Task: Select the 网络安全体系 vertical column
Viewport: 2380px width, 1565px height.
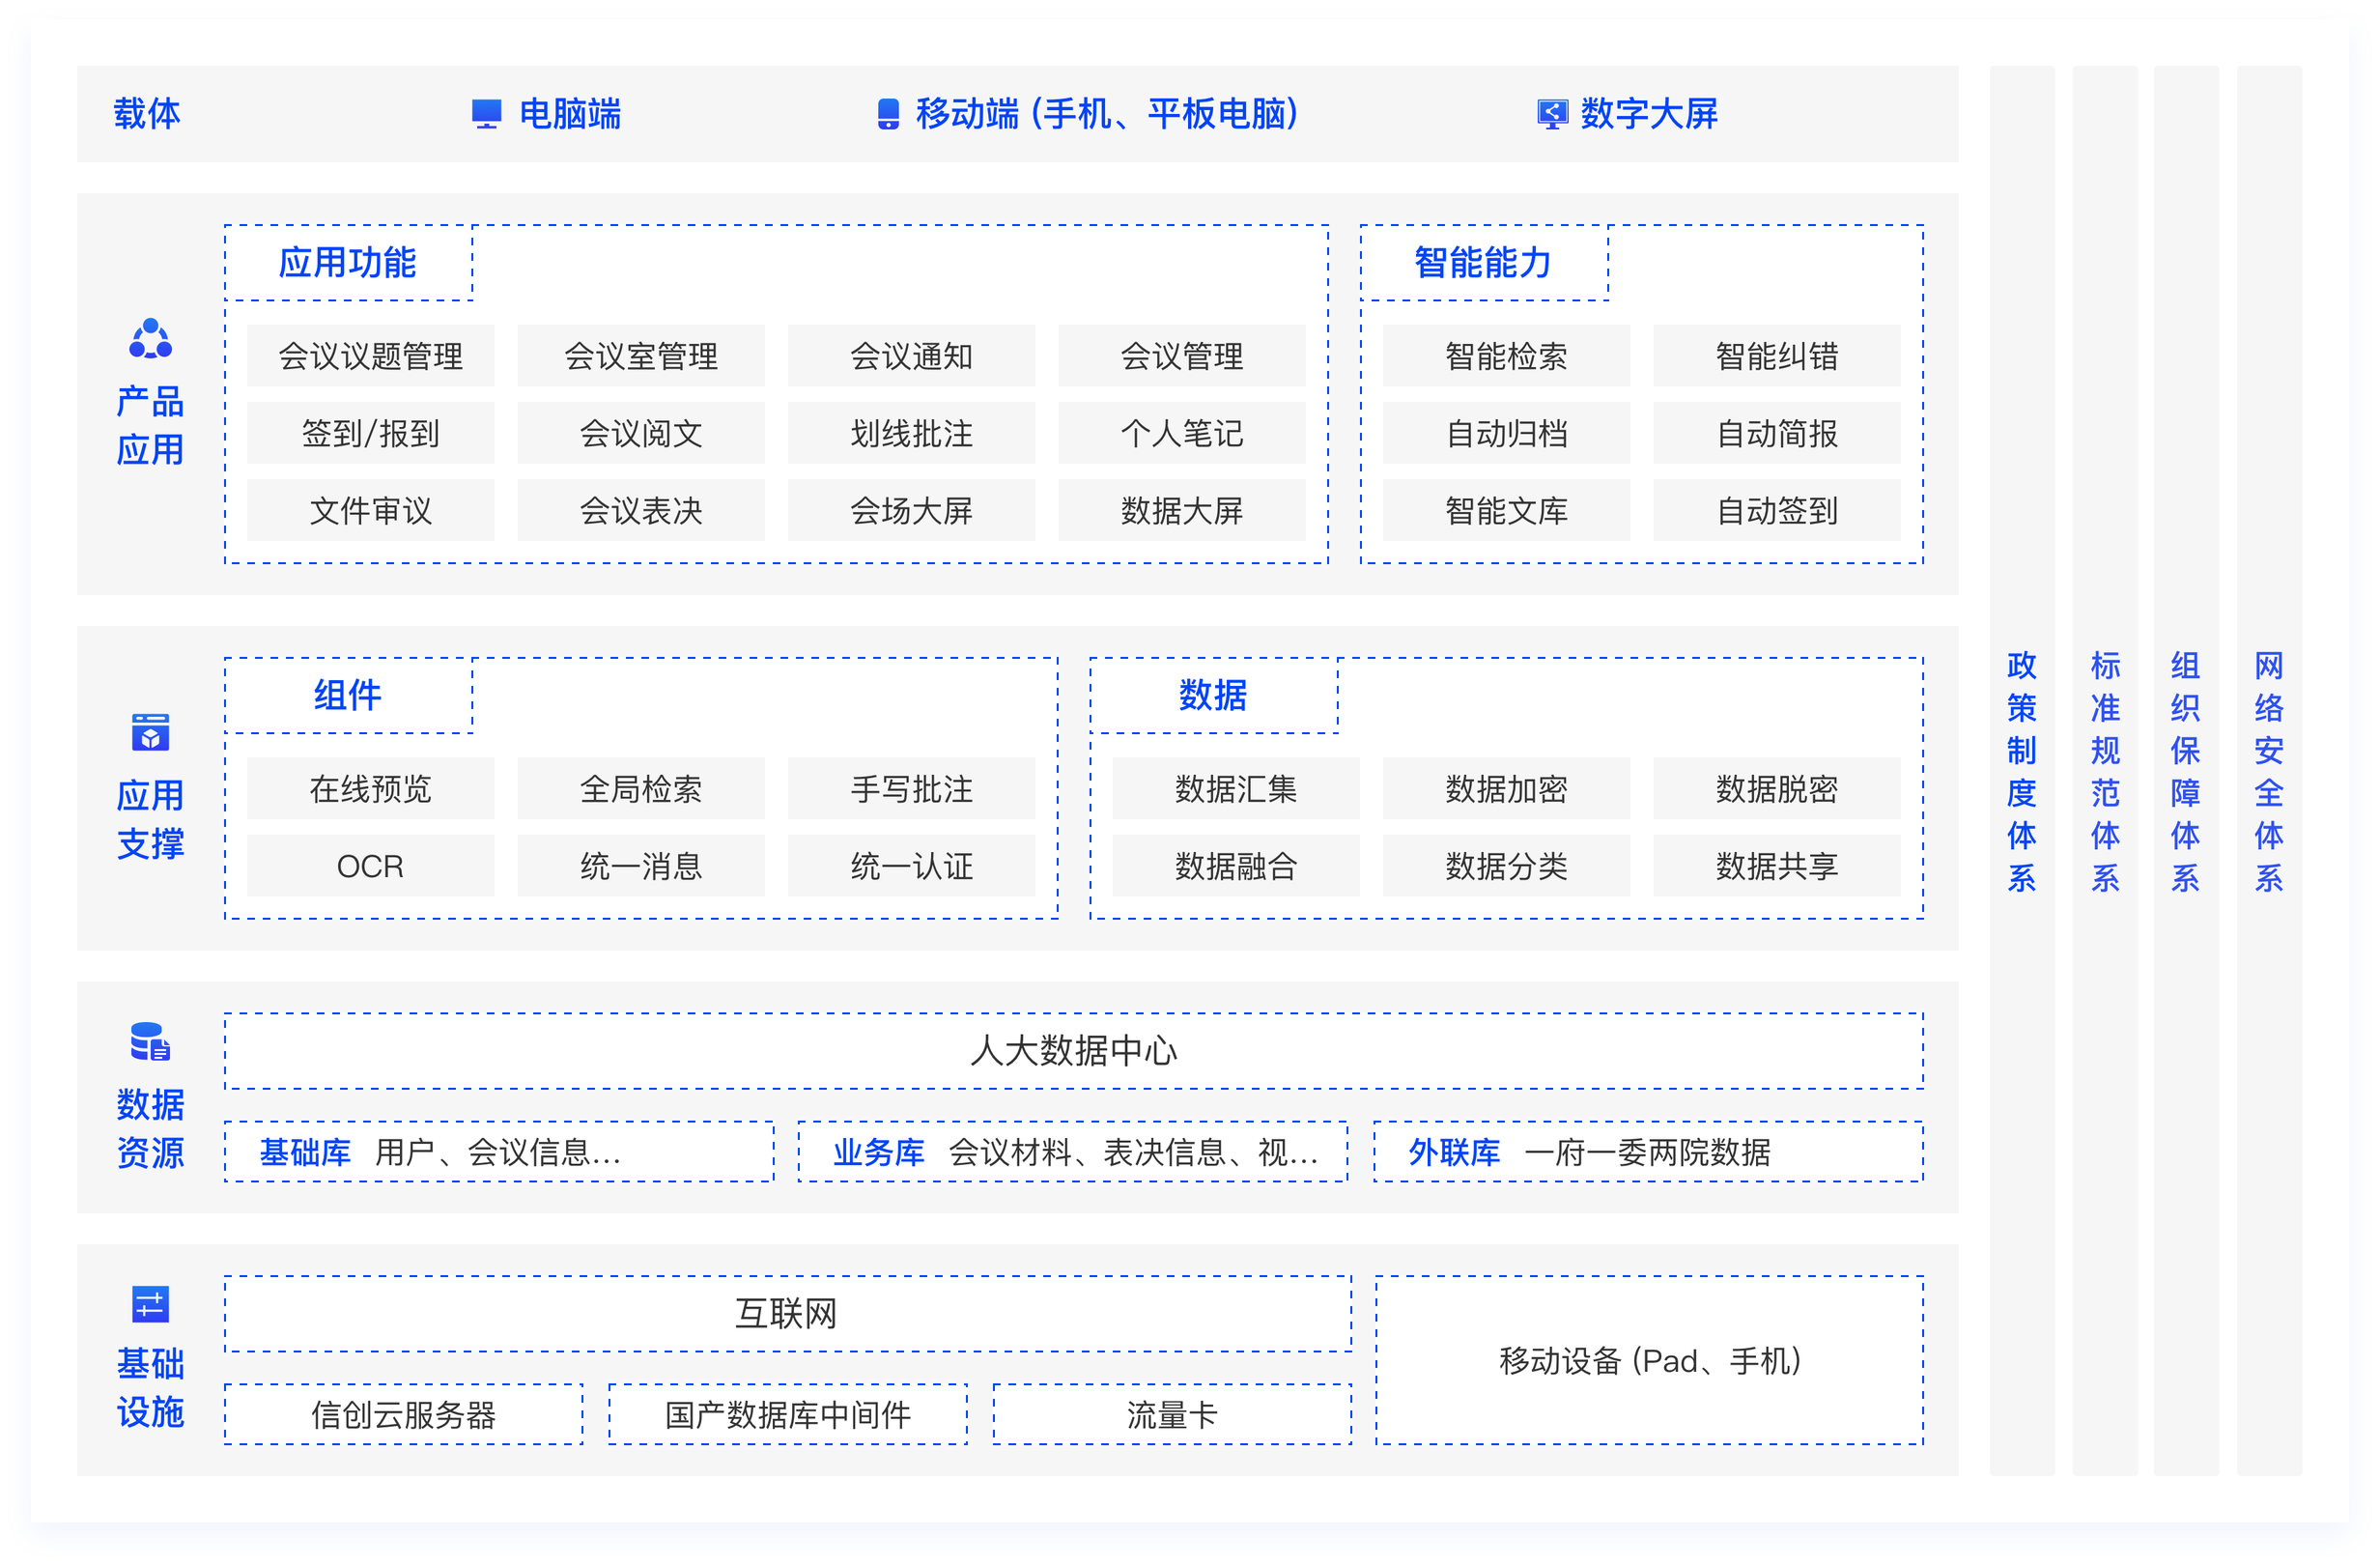Action: (2268, 770)
